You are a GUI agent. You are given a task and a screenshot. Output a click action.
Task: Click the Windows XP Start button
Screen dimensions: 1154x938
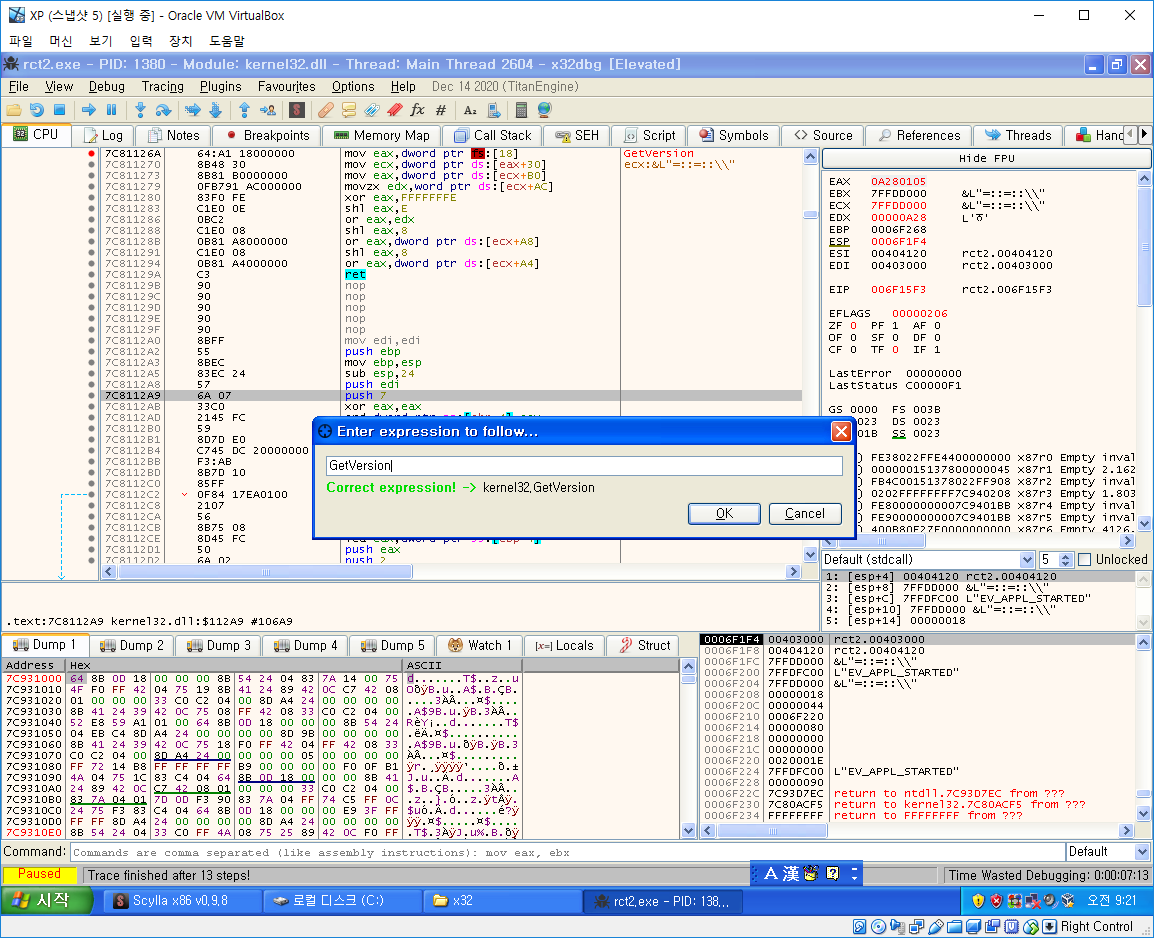coord(47,900)
